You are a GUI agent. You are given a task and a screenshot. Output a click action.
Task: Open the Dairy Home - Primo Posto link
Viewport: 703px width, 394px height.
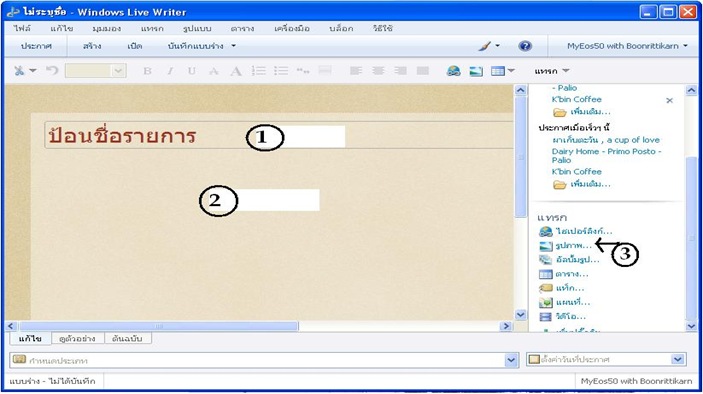pyautogui.click(x=606, y=156)
